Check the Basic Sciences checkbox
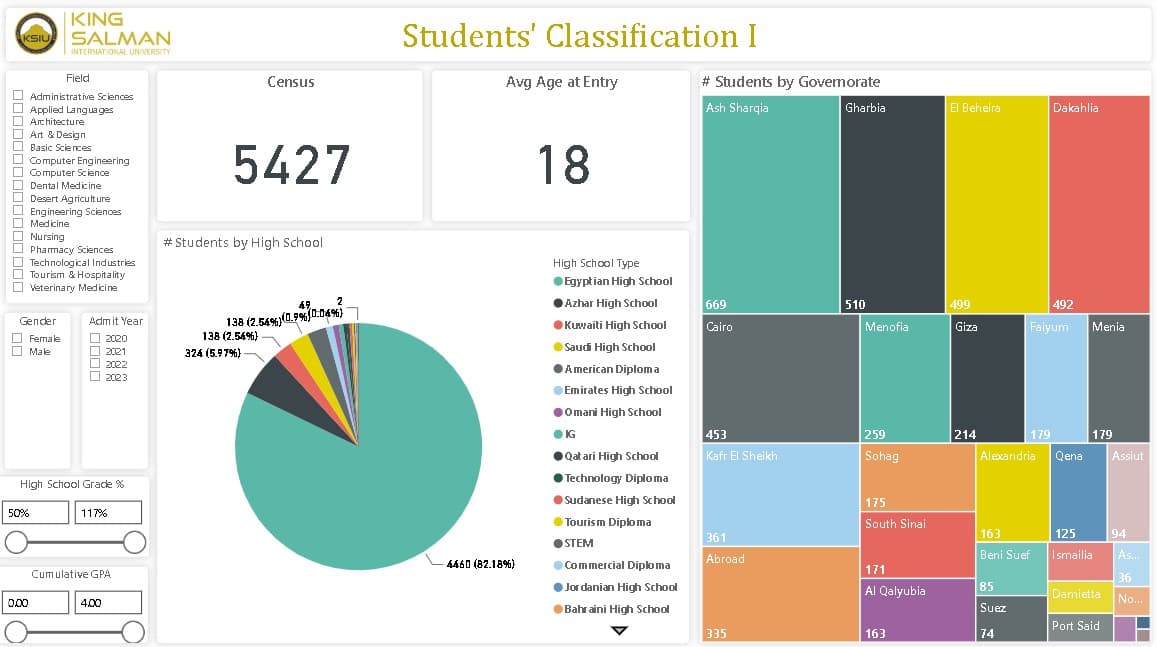1157x647 pixels. click(18, 147)
